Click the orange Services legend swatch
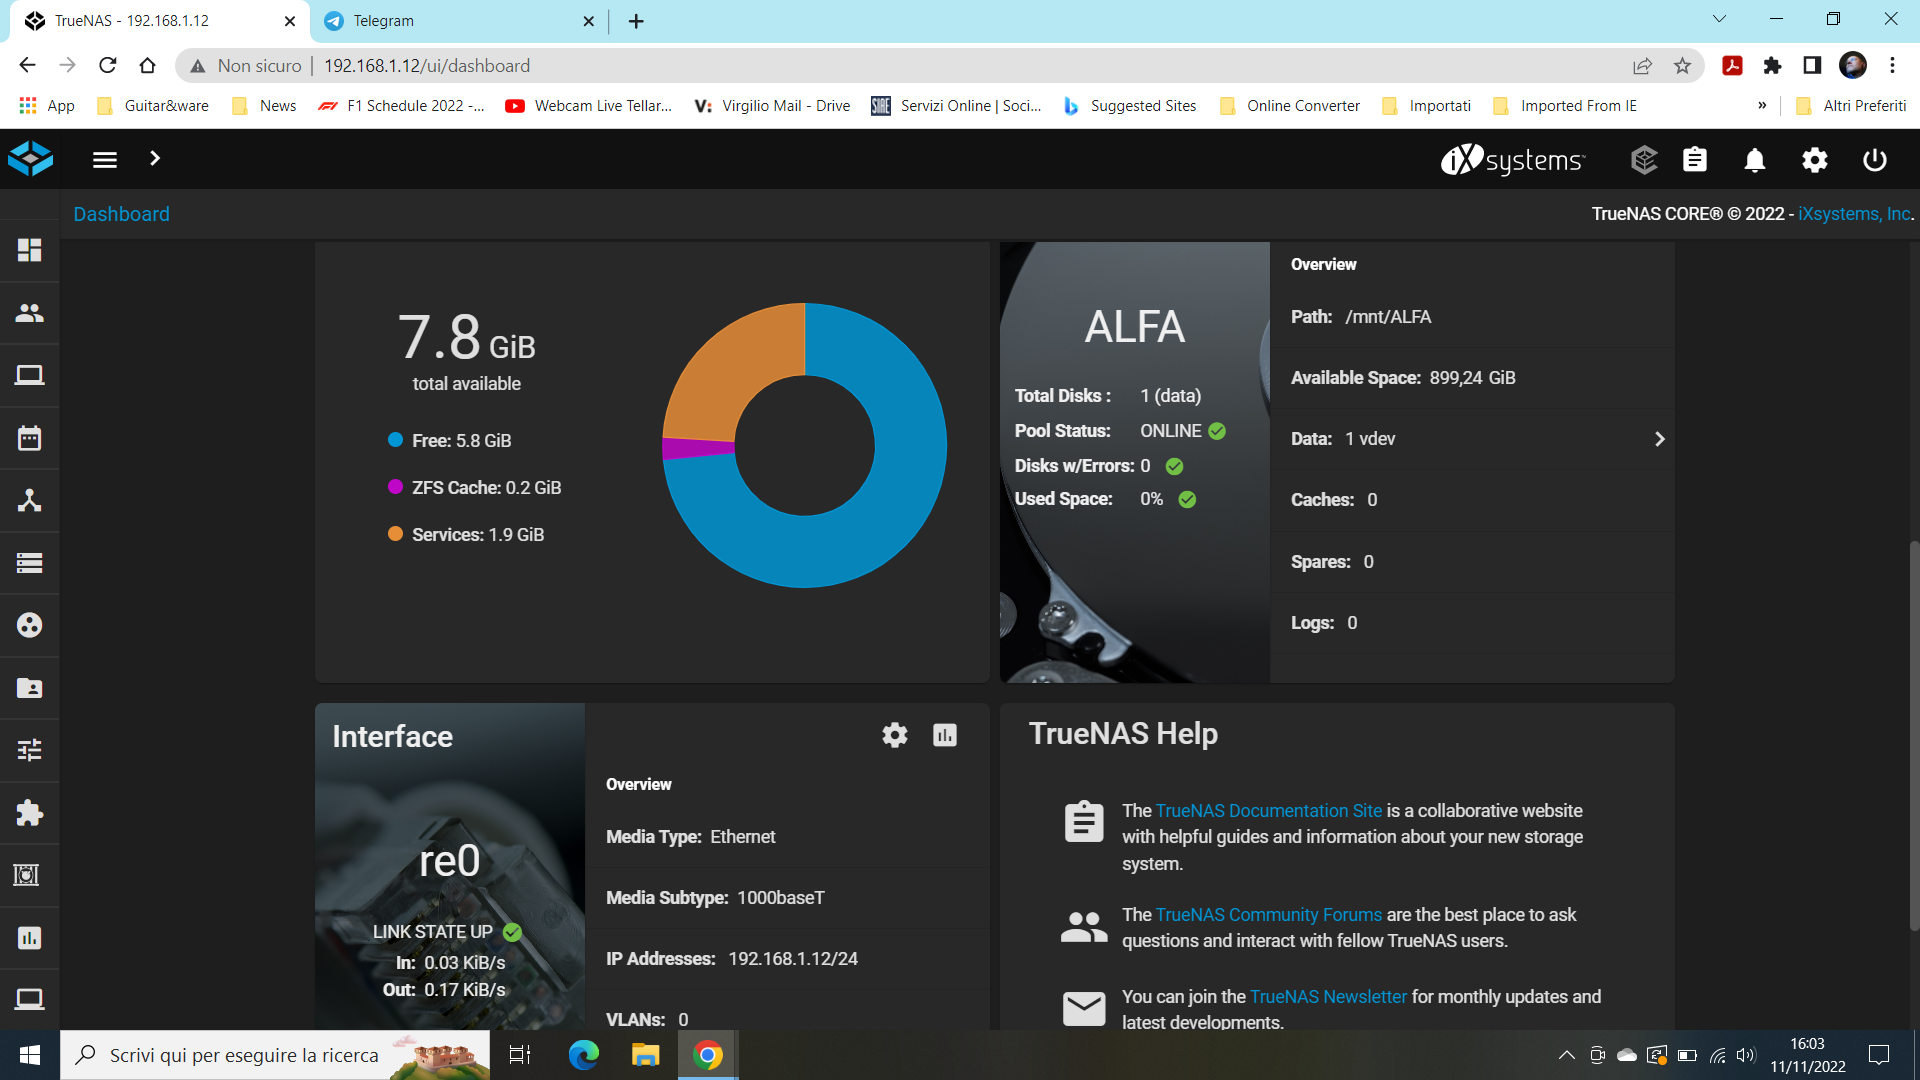1920x1080 pixels. 395,534
